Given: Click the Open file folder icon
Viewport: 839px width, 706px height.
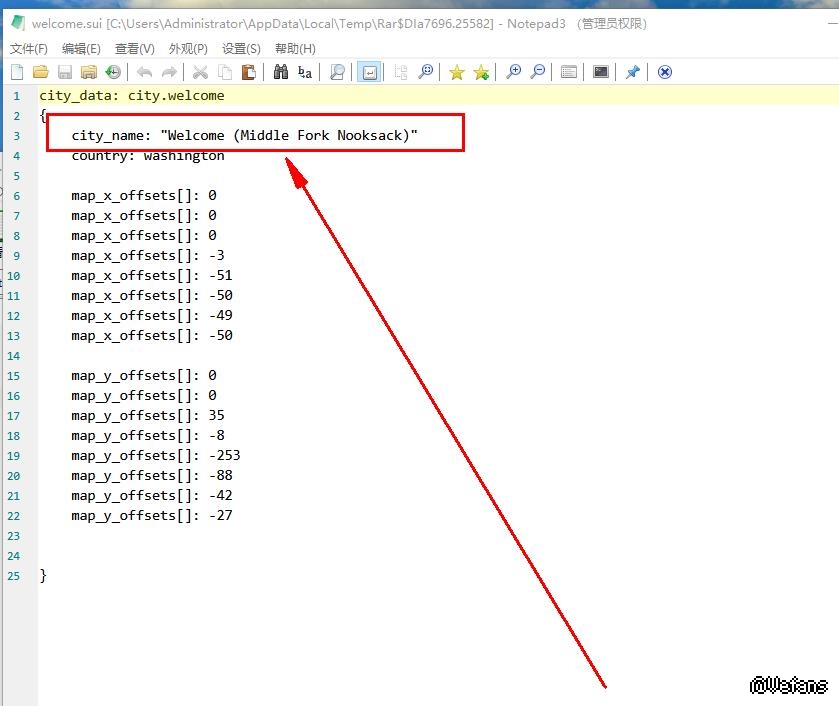Looking at the screenshot, I should tap(41, 72).
